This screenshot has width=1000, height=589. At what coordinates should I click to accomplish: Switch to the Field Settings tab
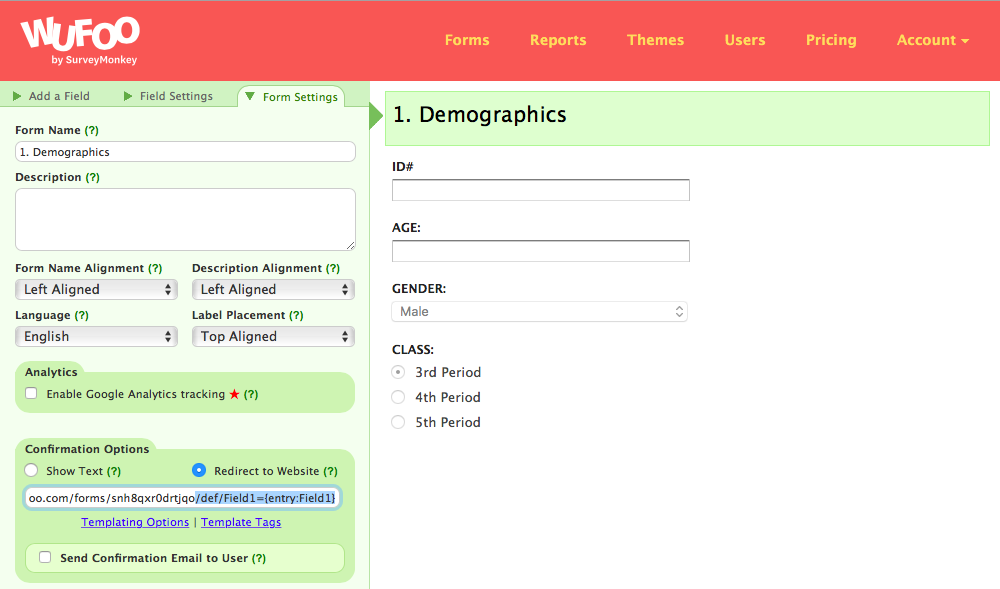(169, 96)
